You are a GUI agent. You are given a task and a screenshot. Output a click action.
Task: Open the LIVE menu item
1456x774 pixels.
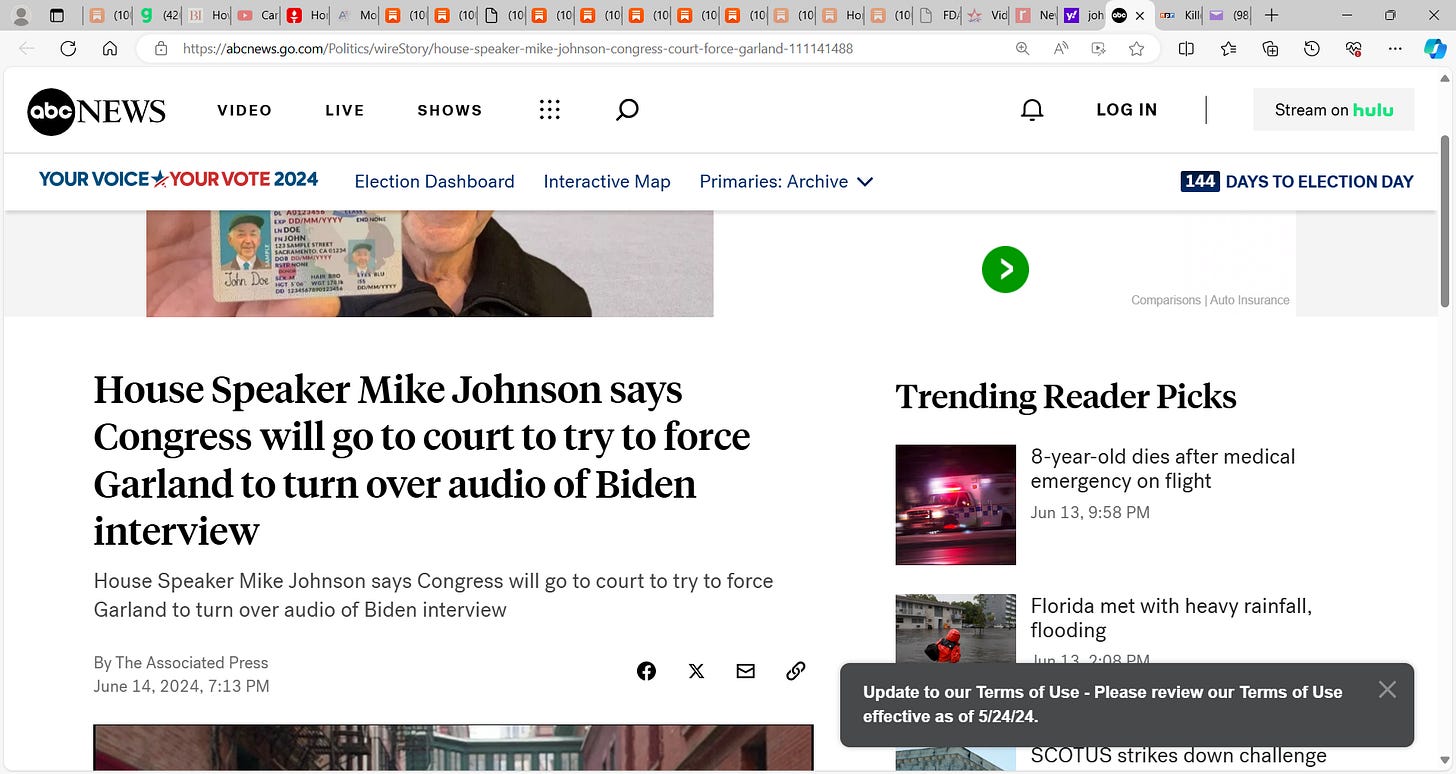[345, 110]
